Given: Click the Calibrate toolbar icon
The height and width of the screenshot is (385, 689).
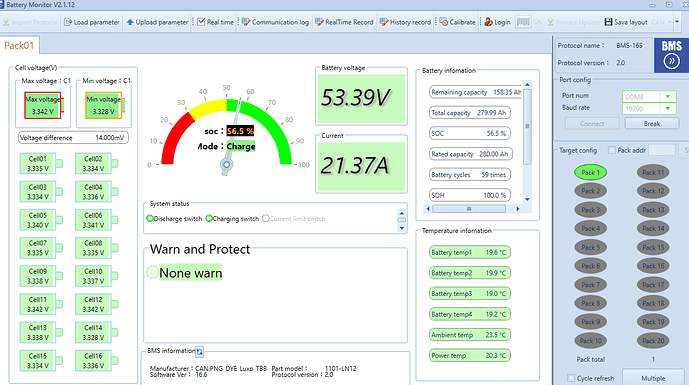Looking at the screenshot, I should pos(443,22).
